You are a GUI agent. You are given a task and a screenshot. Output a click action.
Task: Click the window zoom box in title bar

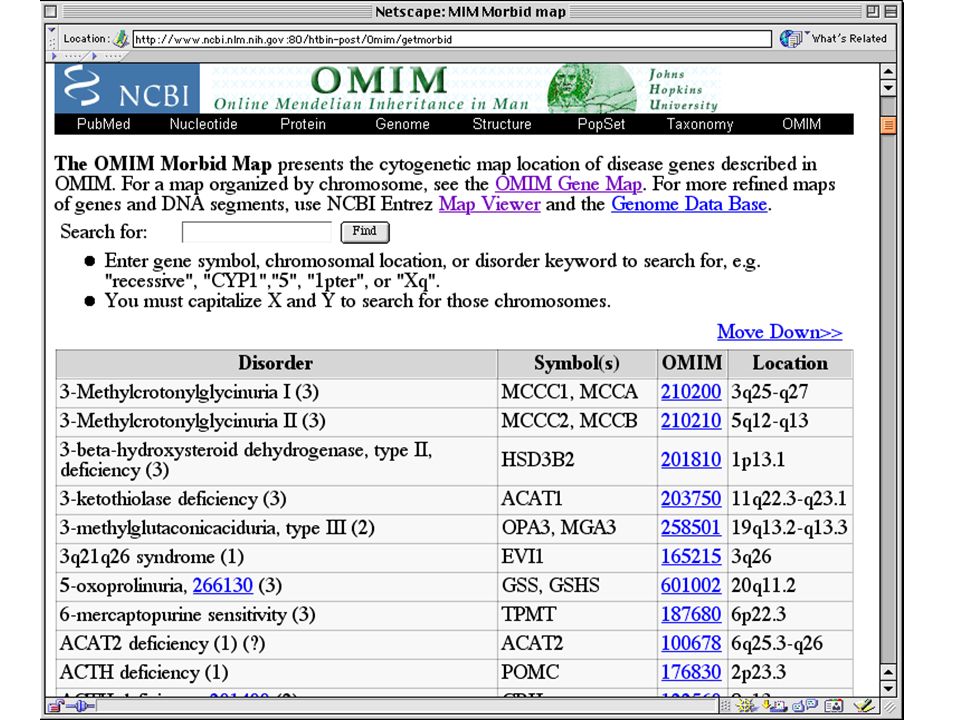coord(872,11)
